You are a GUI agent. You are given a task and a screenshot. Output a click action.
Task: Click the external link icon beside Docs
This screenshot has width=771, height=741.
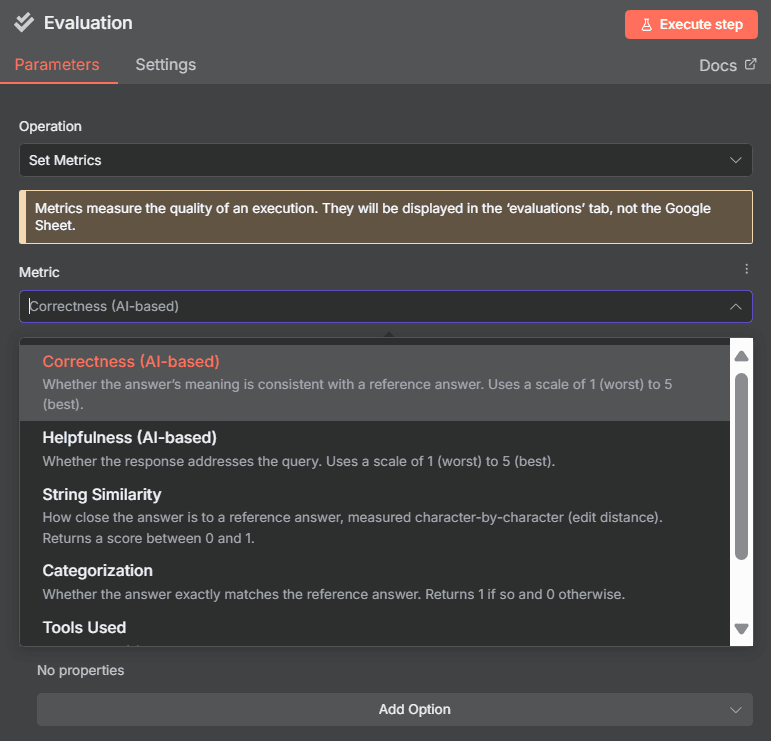click(750, 64)
